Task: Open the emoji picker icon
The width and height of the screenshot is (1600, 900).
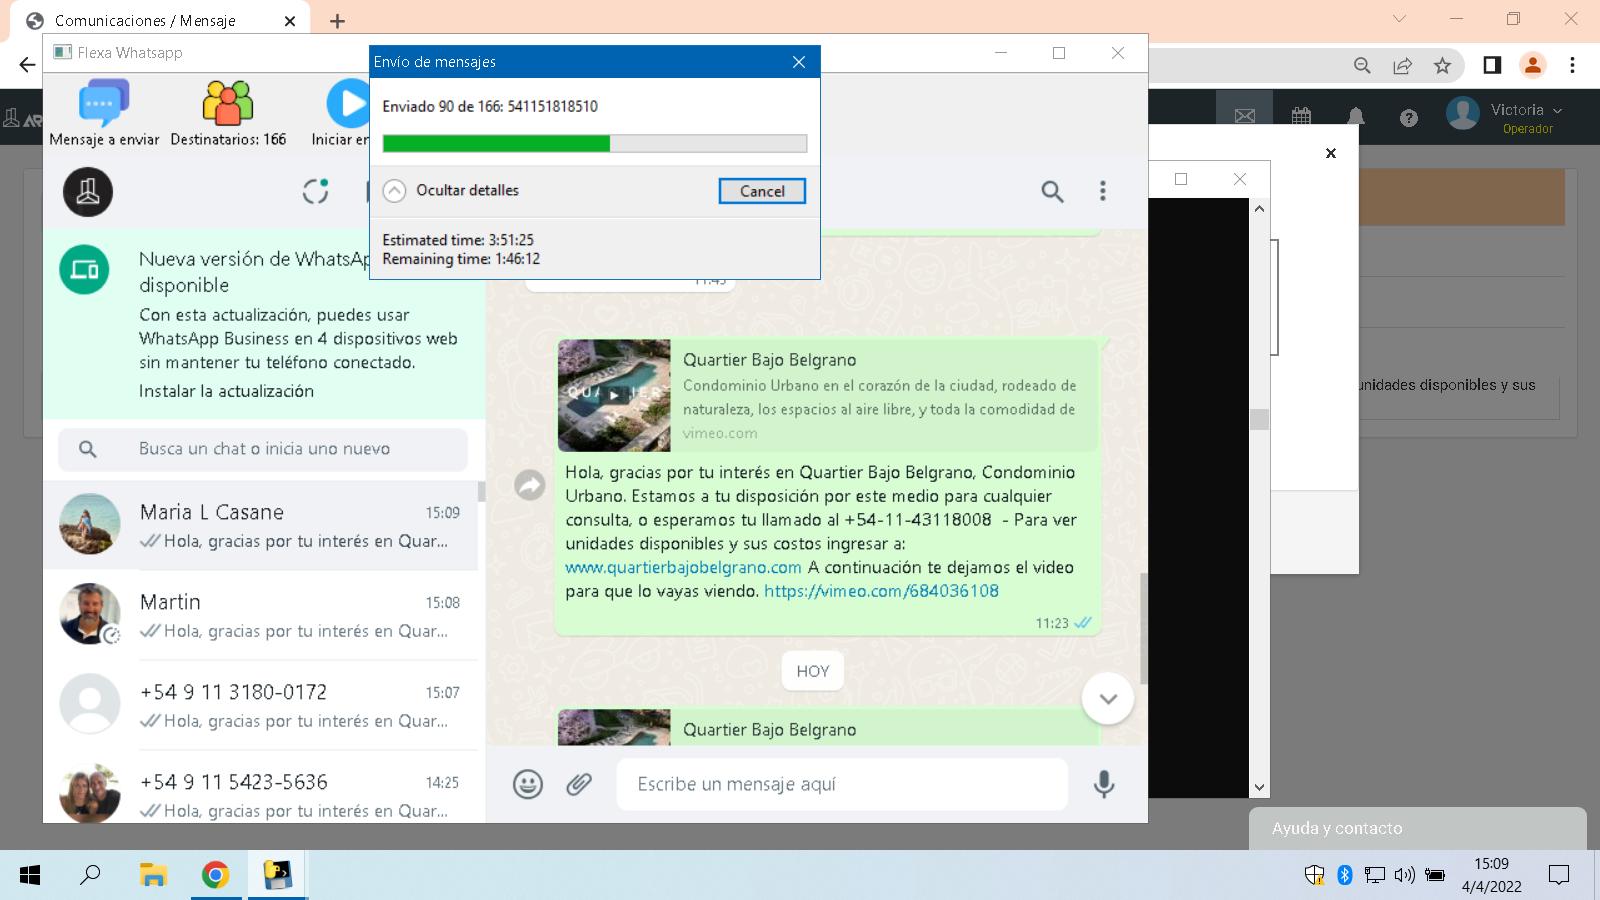Action: (528, 784)
